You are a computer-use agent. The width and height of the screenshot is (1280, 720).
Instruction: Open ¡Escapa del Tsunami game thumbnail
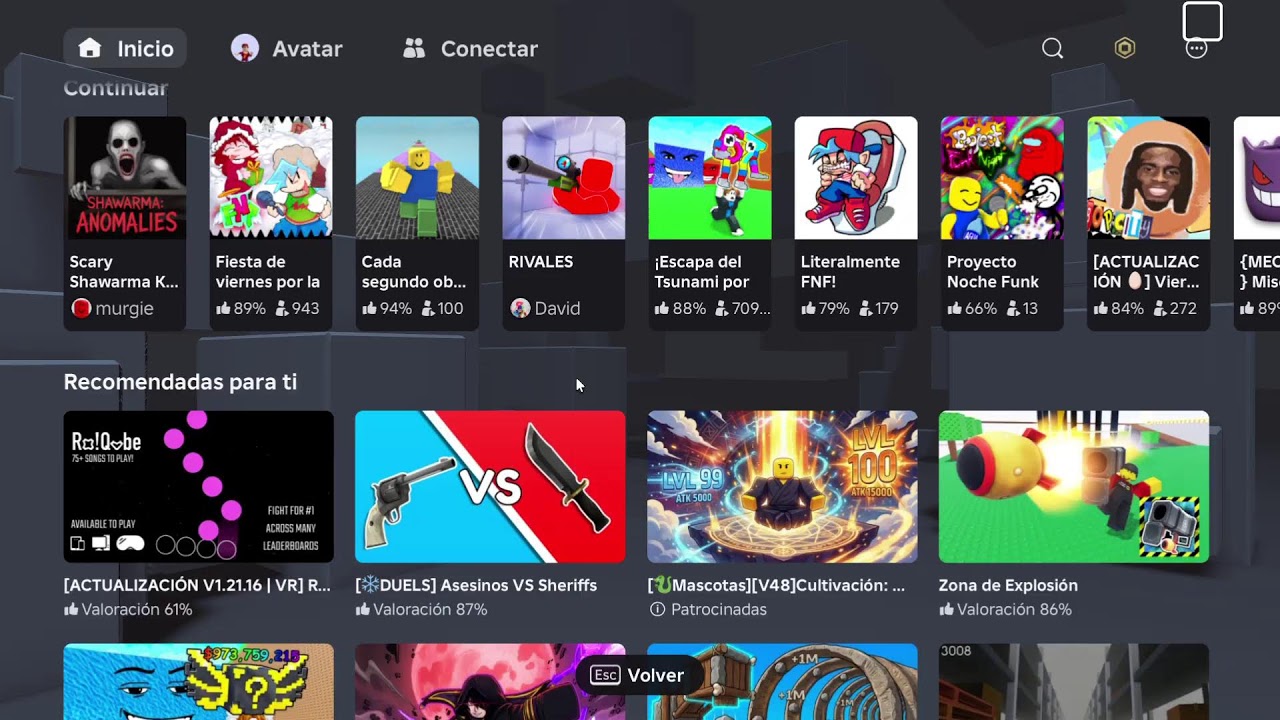point(709,178)
